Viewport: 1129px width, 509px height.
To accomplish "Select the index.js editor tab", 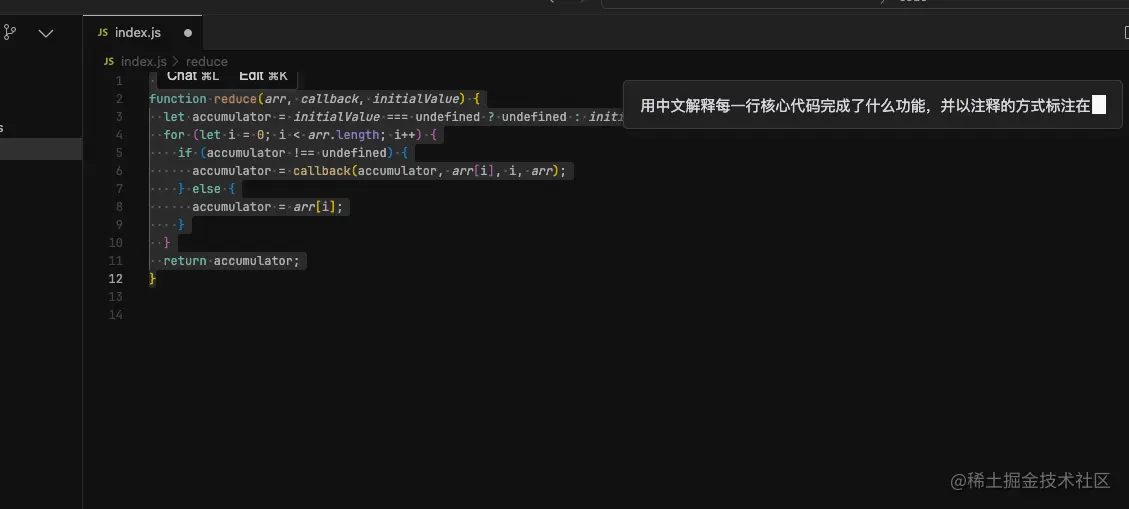I will pos(143,33).
